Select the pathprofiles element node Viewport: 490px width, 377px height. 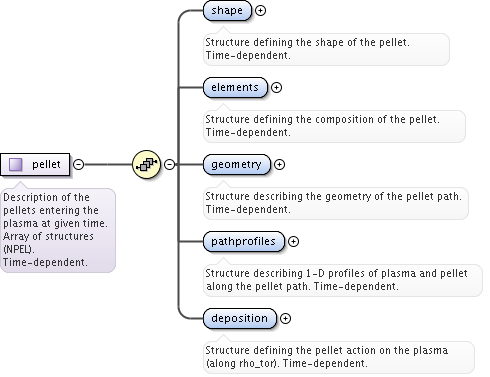[244, 241]
